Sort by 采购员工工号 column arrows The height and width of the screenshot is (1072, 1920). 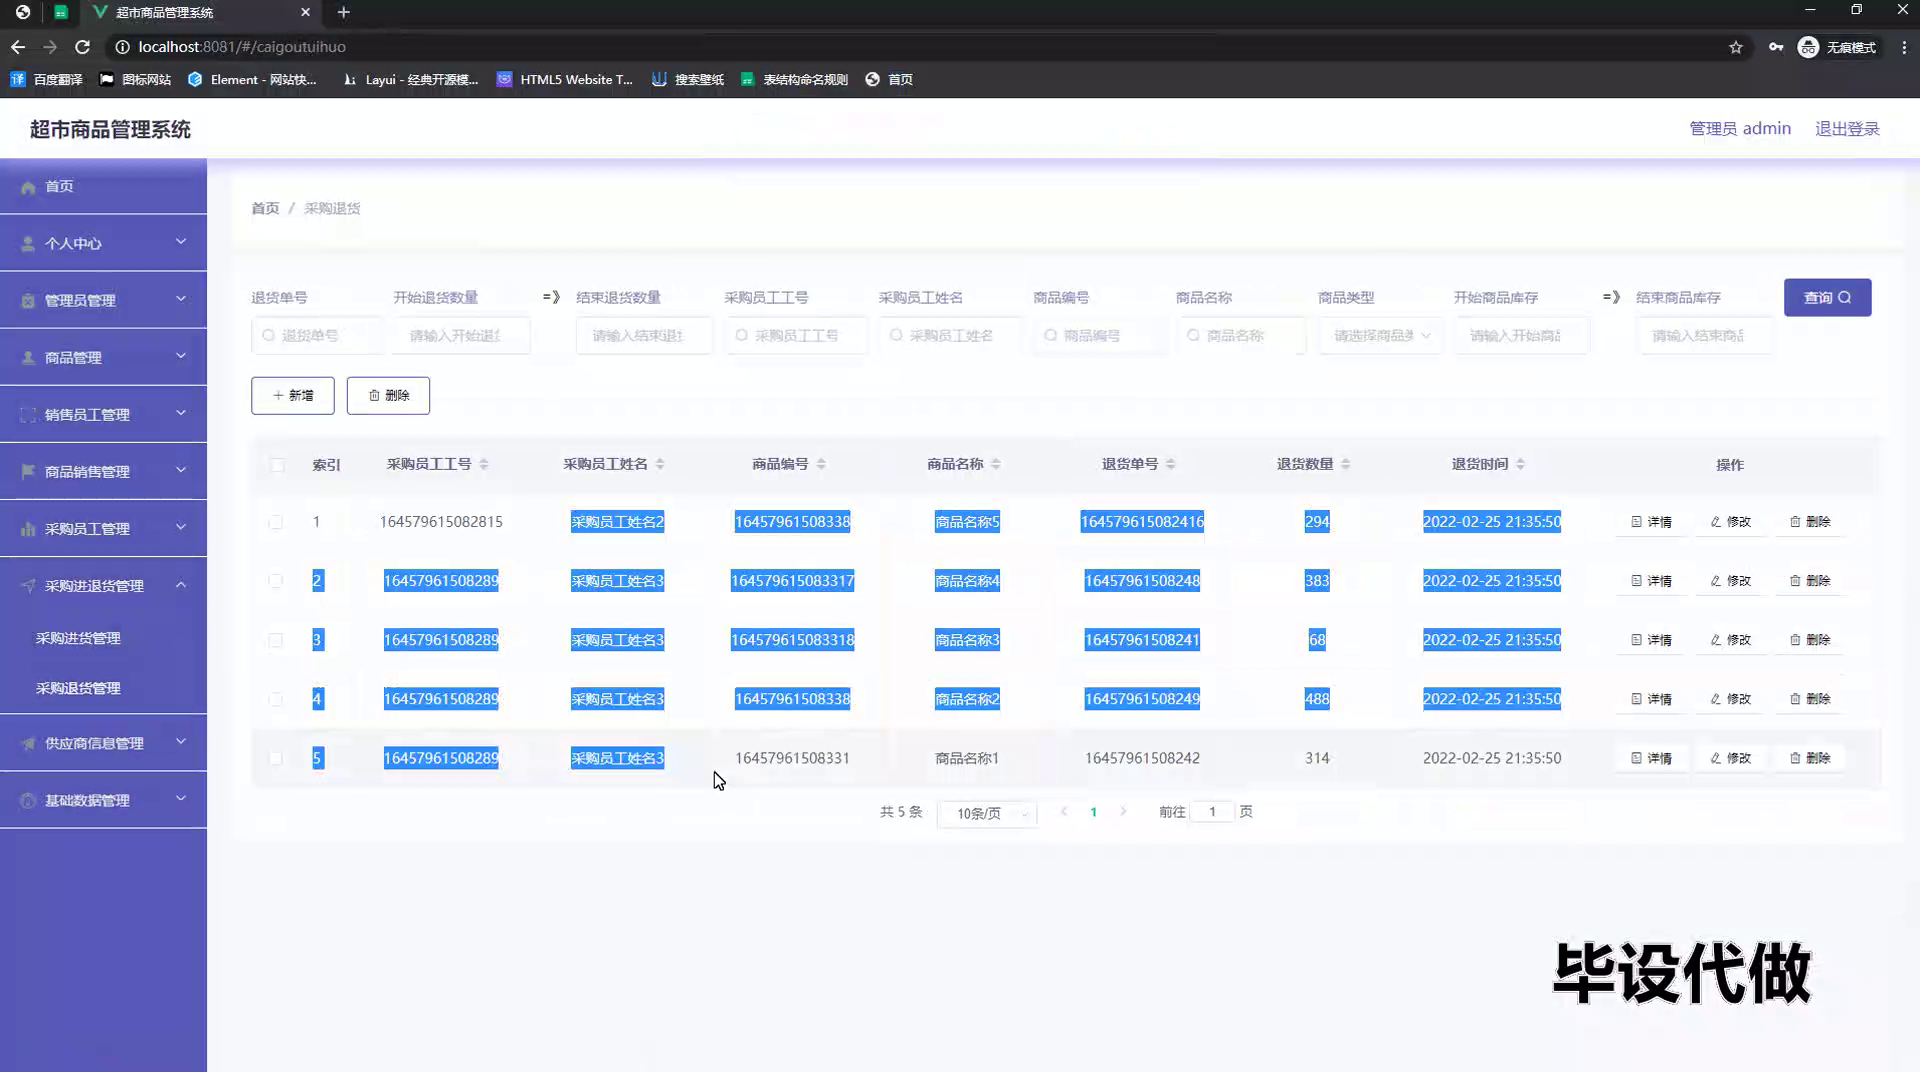[484, 464]
